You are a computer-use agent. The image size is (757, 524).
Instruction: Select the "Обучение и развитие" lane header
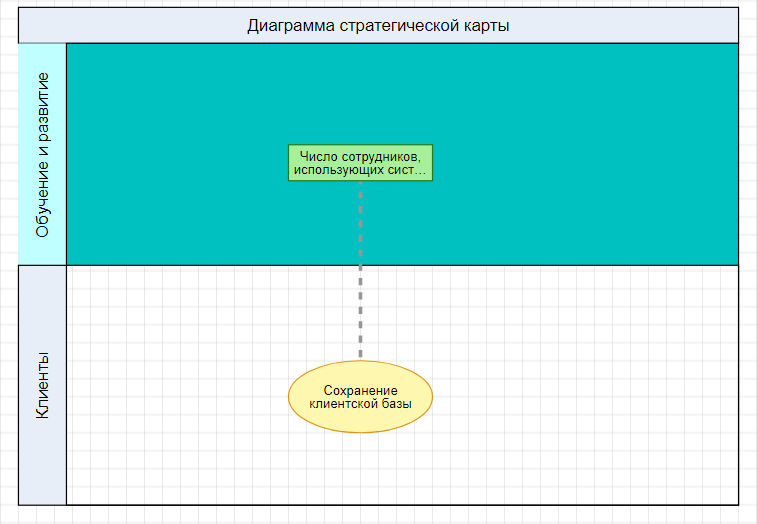[42, 154]
